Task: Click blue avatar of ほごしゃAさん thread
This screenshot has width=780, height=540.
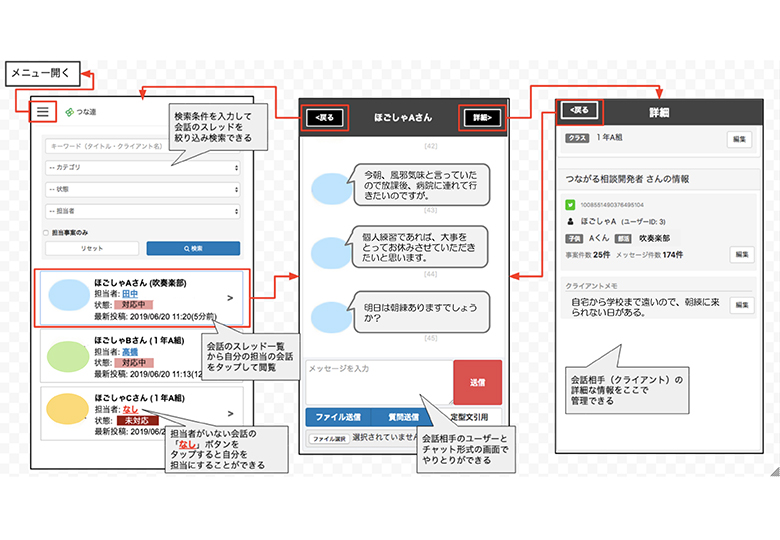Action: [x=70, y=296]
